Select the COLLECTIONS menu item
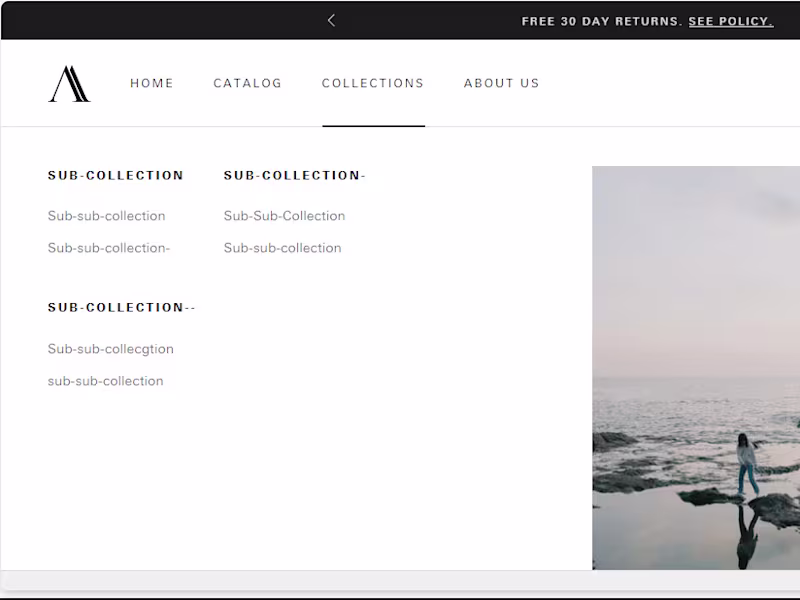 pyautogui.click(x=373, y=83)
